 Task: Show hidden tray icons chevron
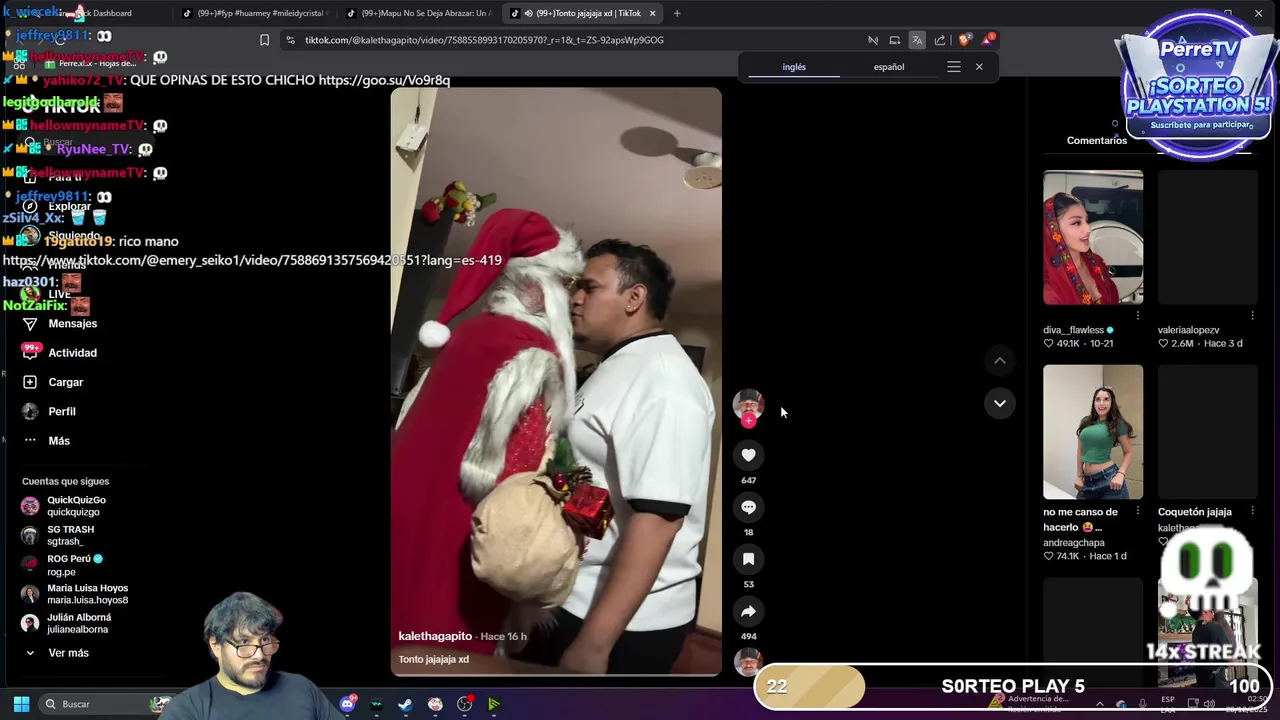(1099, 704)
